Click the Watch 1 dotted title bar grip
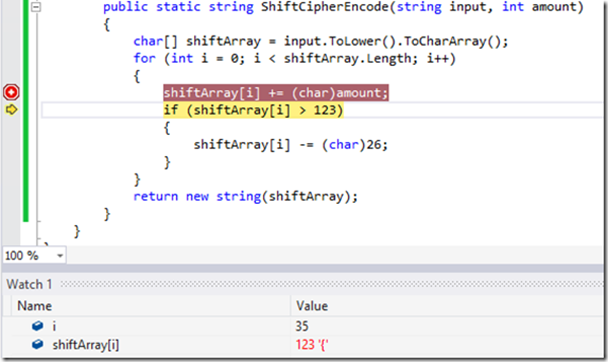608x362 pixels. tap(332, 284)
